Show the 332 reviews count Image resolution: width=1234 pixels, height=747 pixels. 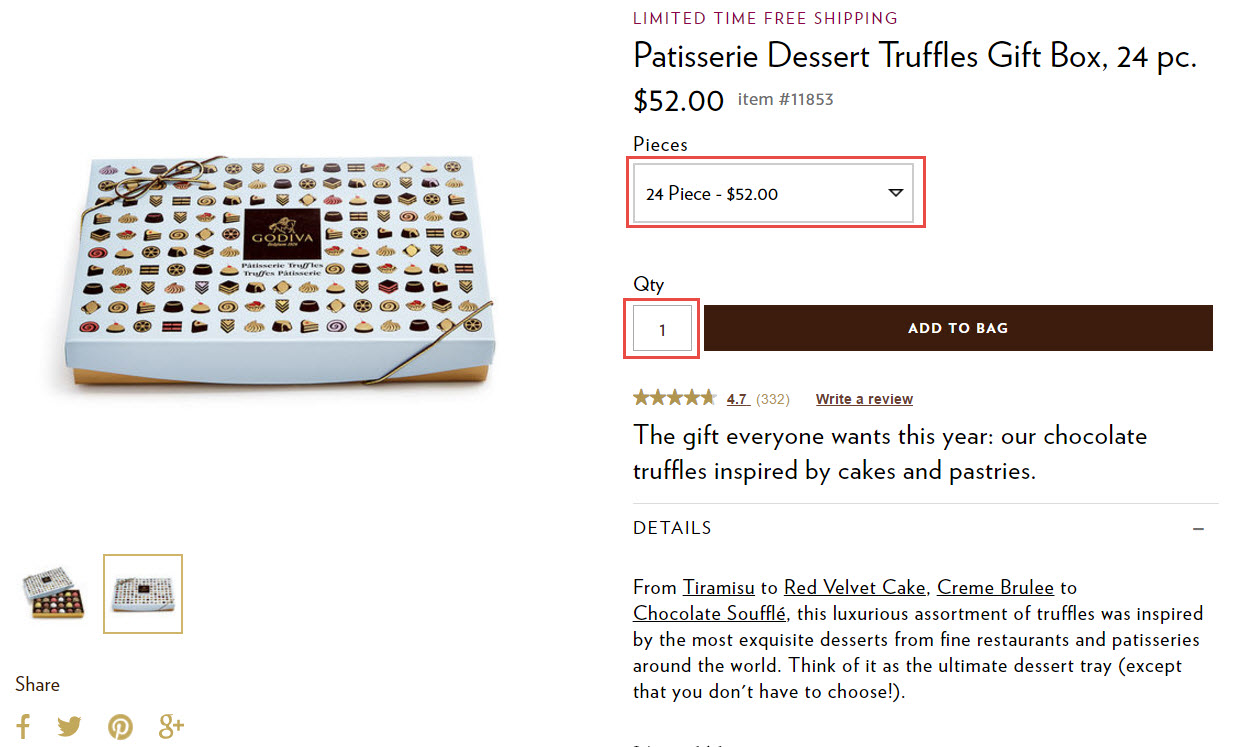(x=772, y=399)
